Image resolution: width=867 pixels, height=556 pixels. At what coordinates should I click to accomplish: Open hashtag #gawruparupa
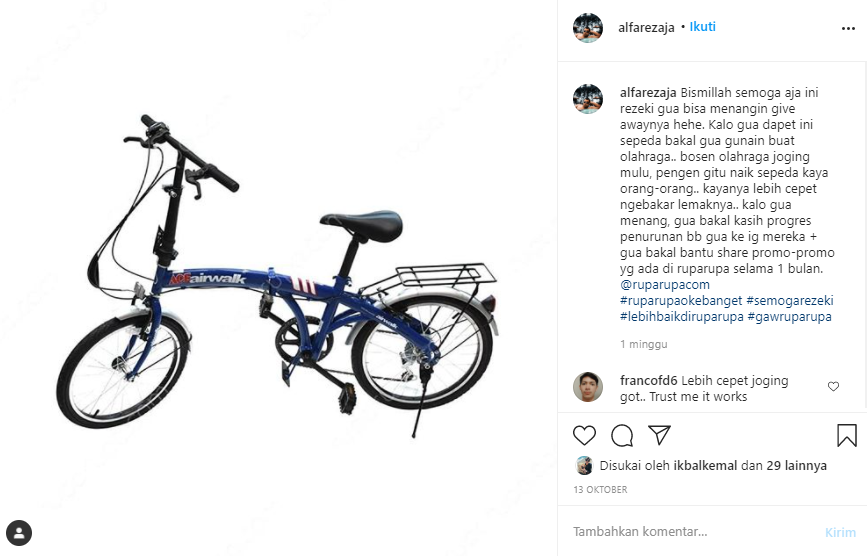click(790, 317)
